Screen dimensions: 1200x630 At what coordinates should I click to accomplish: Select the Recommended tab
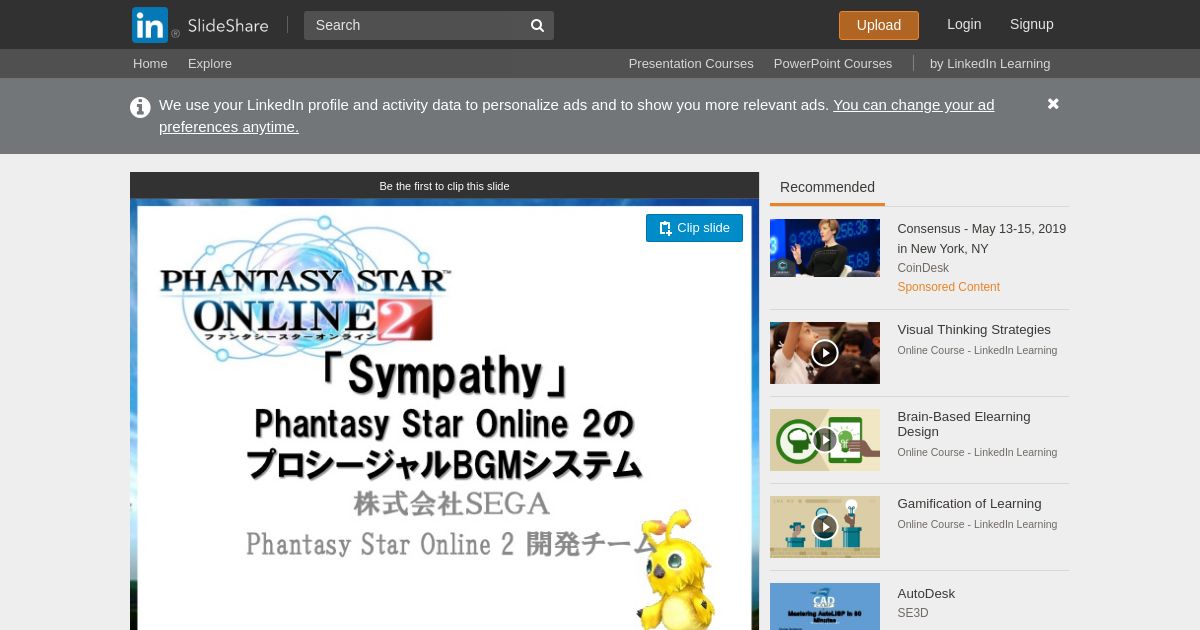tap(827, 187)
